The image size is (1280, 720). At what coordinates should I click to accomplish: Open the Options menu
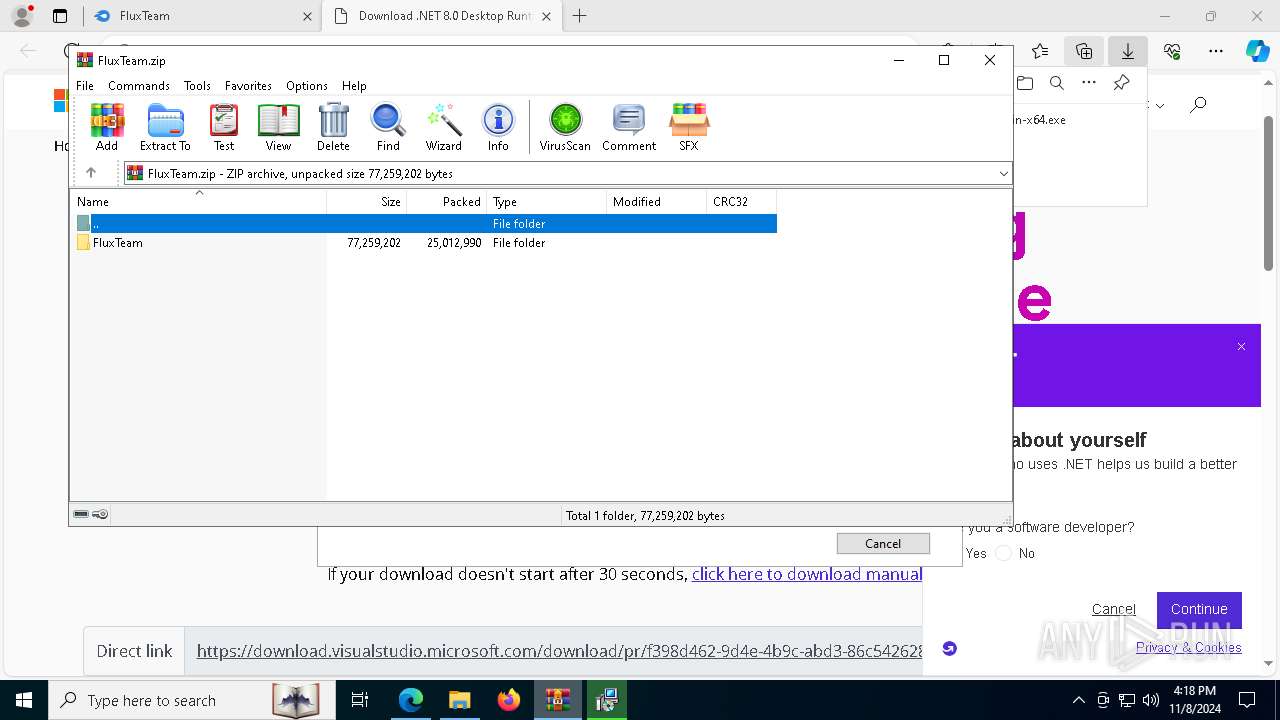click(x=307, y=86)
